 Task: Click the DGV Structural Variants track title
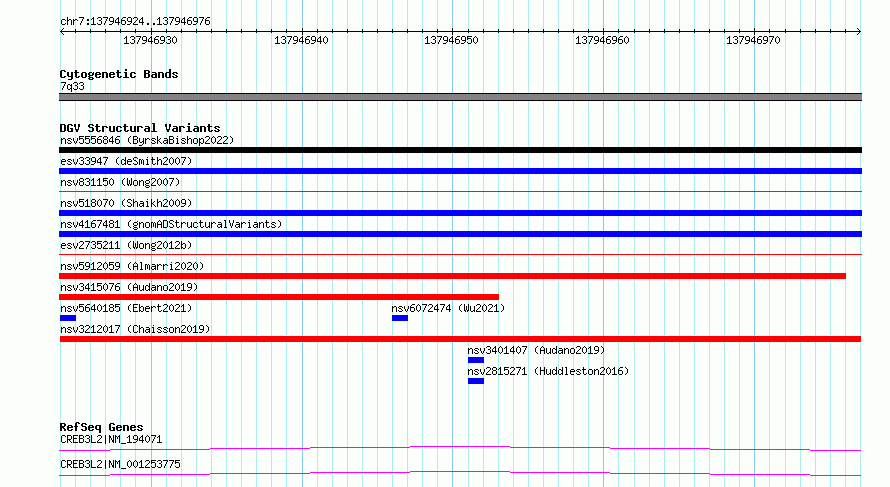click(x=140, y=128)
